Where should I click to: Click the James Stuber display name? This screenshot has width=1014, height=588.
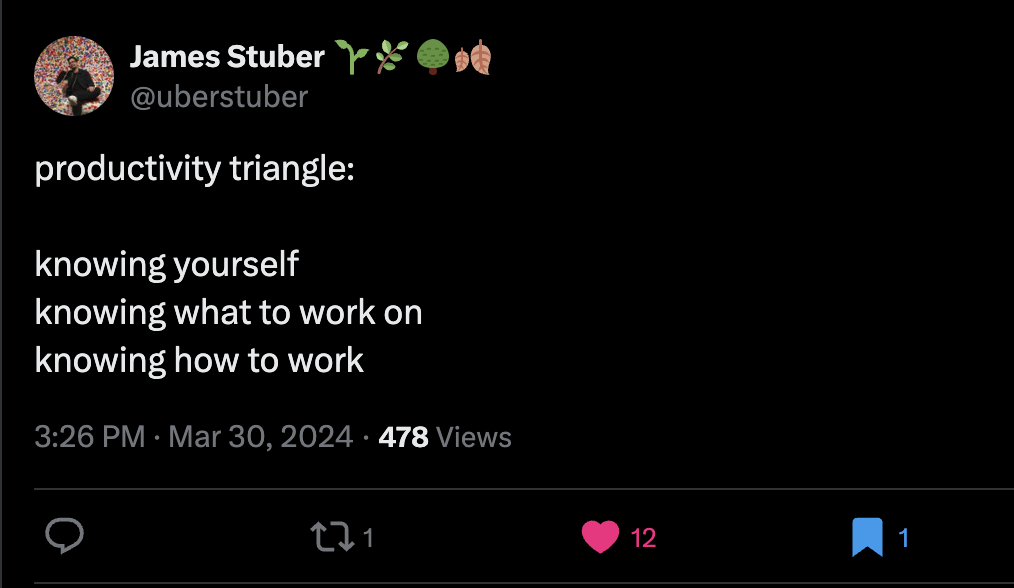(227, 57)
